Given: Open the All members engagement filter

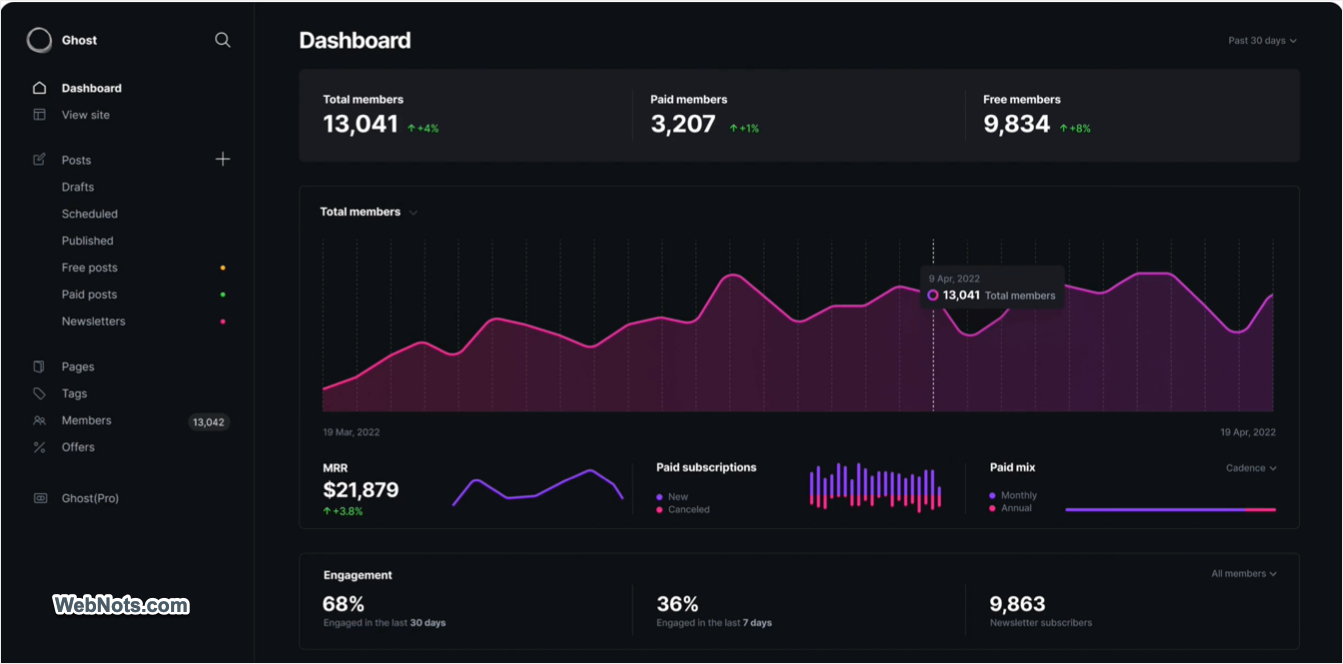Looking at the screenshot, I should click(x=1244, y=574).
